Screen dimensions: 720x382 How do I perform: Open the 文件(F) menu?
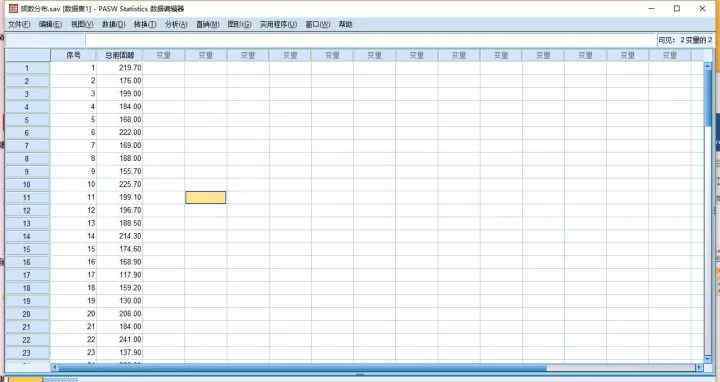click(x=19, y=24)
